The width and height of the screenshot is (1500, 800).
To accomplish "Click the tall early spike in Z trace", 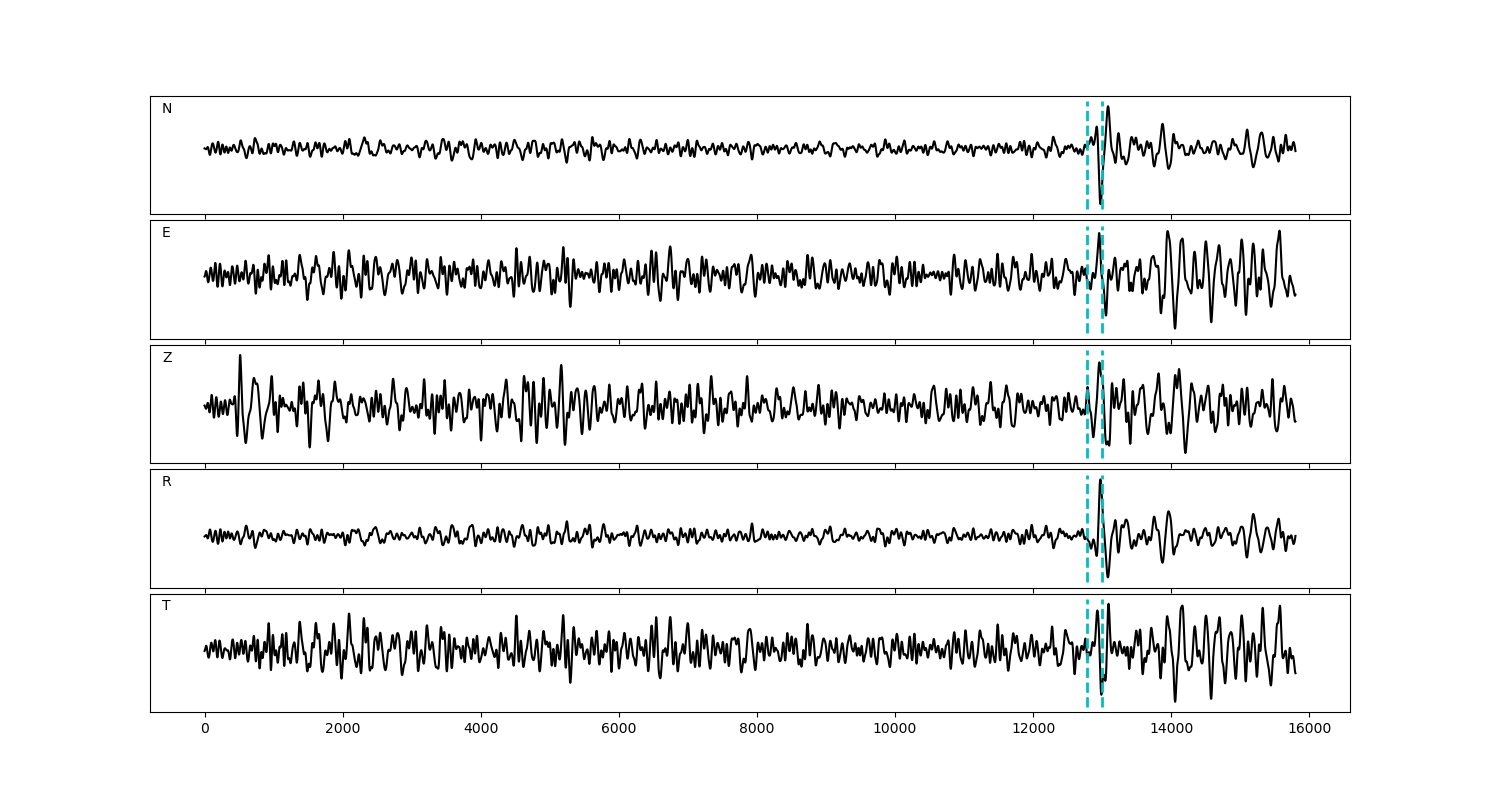I will pos(240,358).
